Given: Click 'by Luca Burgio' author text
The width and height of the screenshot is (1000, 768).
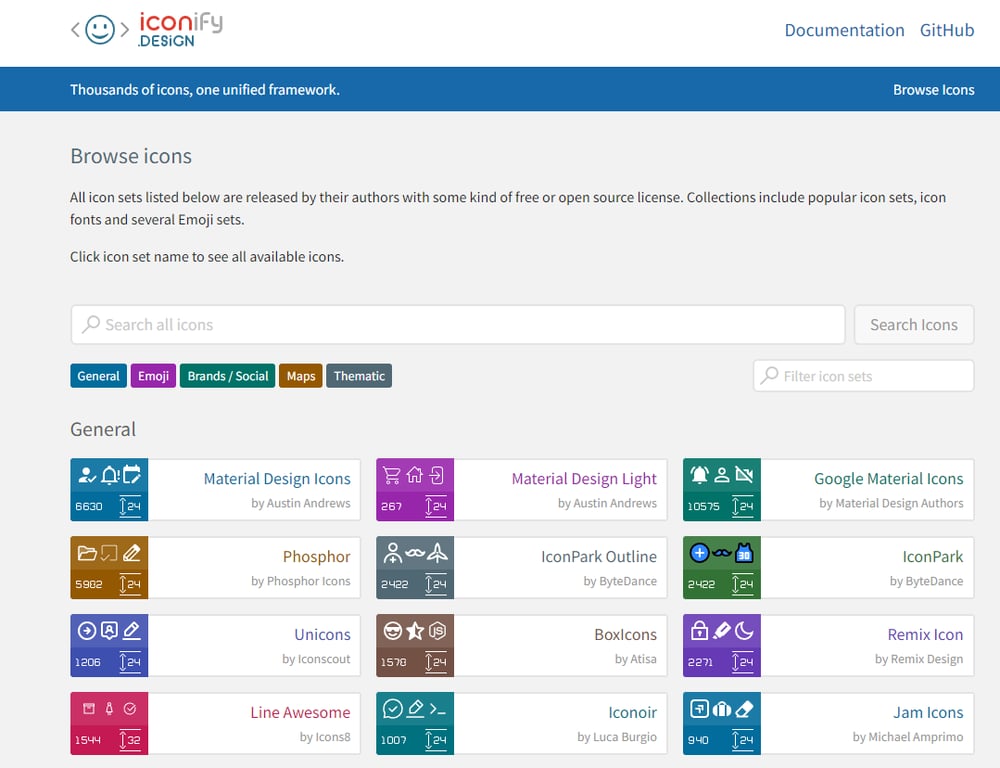Looking at the screenshot, I should [x=617, y=737].
